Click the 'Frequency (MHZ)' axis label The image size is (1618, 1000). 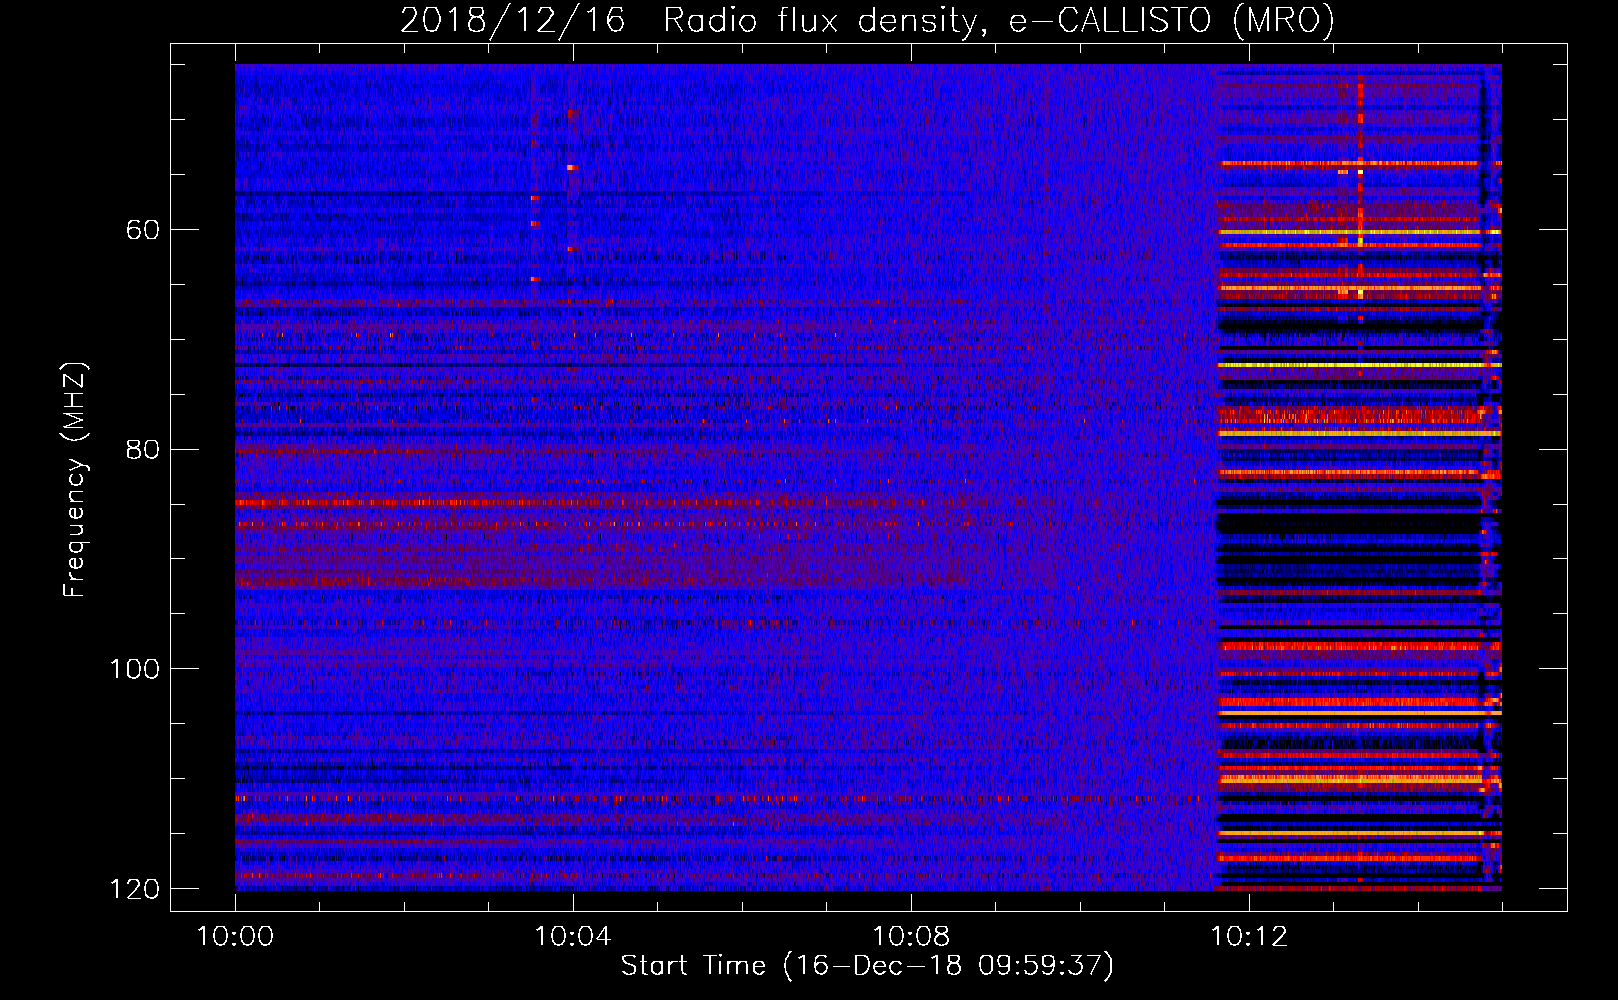click(75, 480)
